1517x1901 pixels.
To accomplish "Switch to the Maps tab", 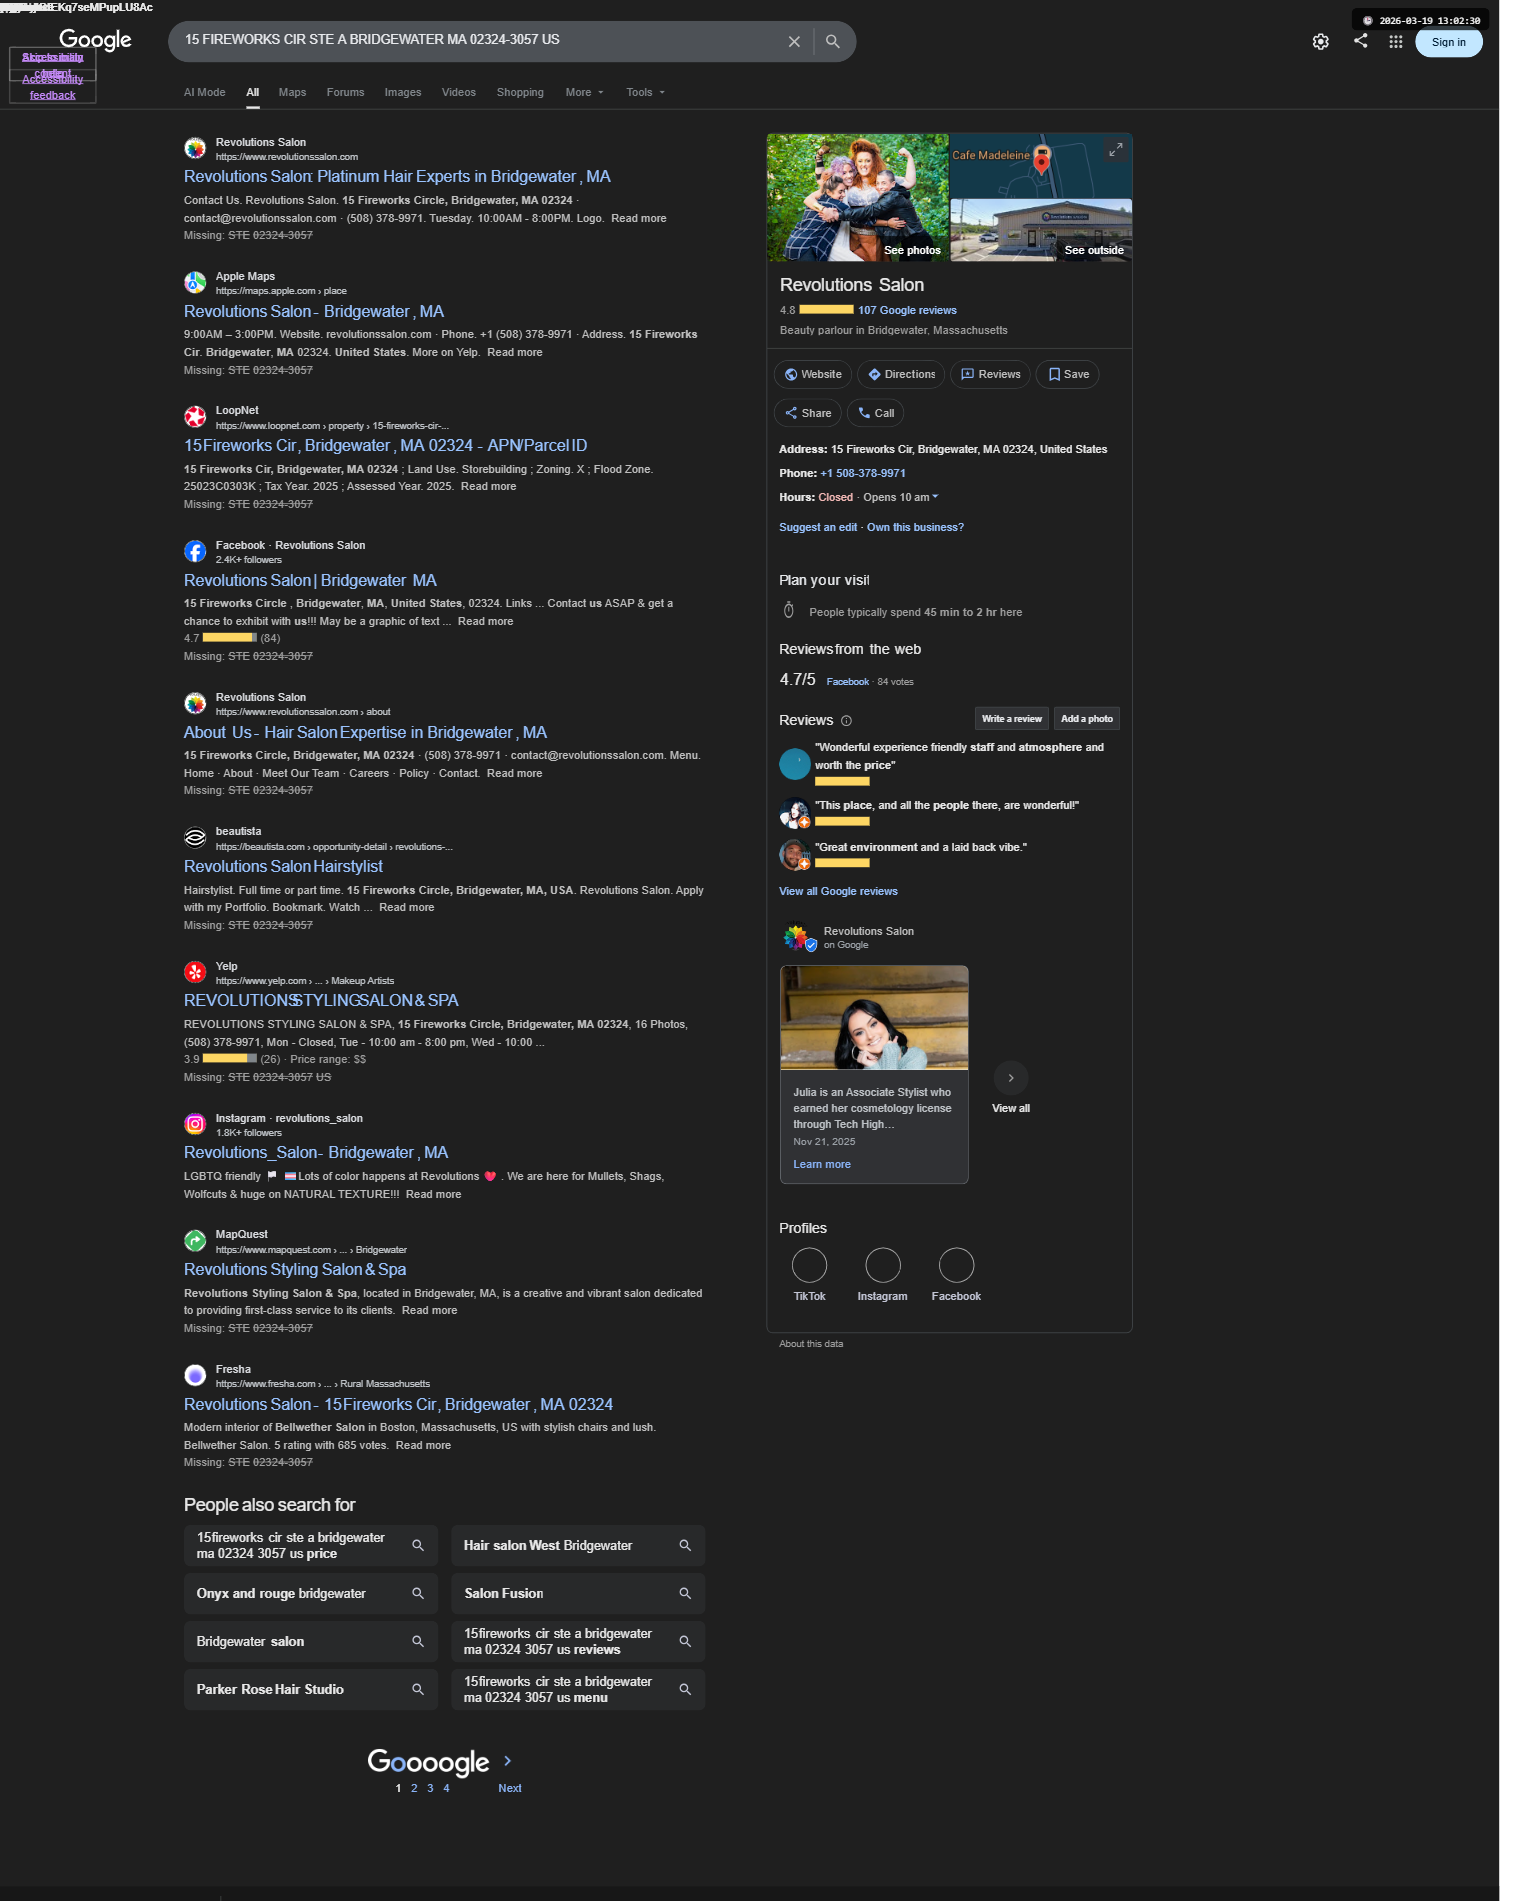I will 292,93.
